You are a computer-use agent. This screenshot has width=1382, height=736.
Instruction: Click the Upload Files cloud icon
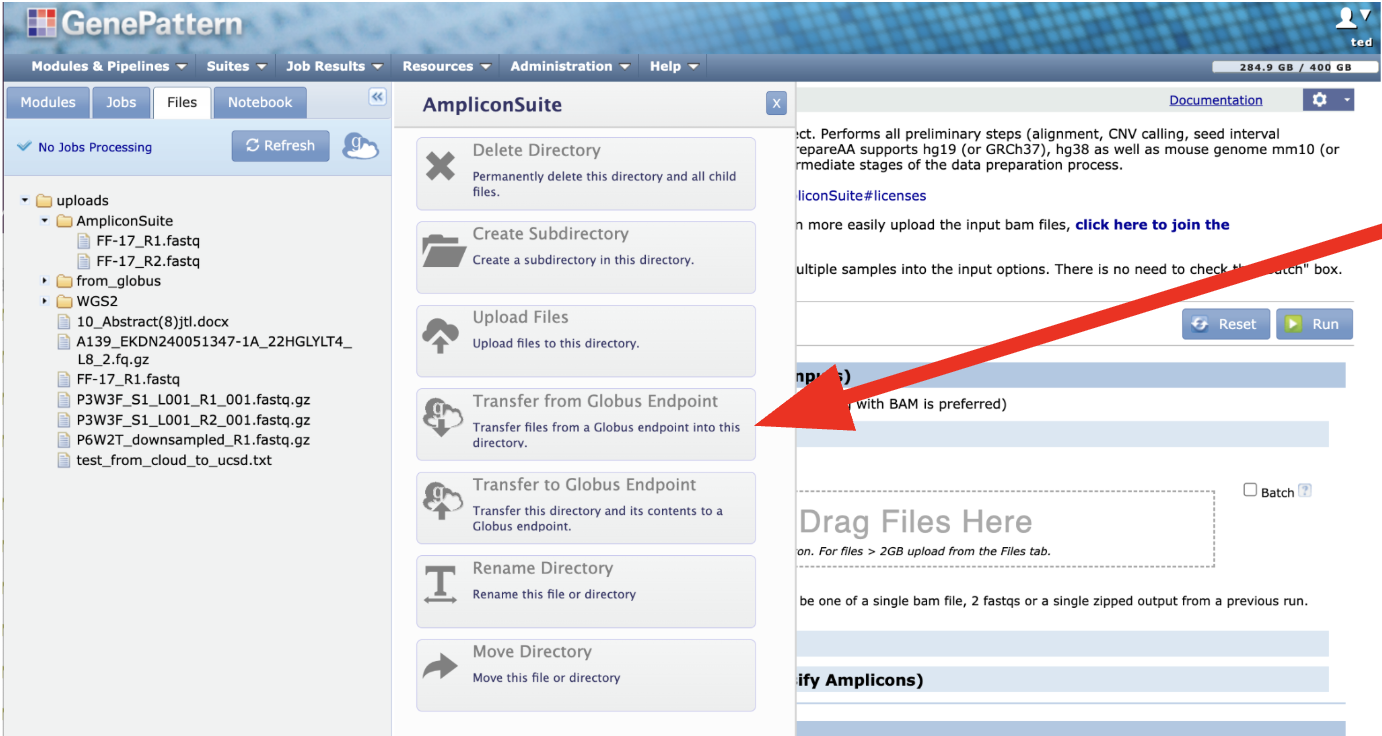(x=441, y=336)
